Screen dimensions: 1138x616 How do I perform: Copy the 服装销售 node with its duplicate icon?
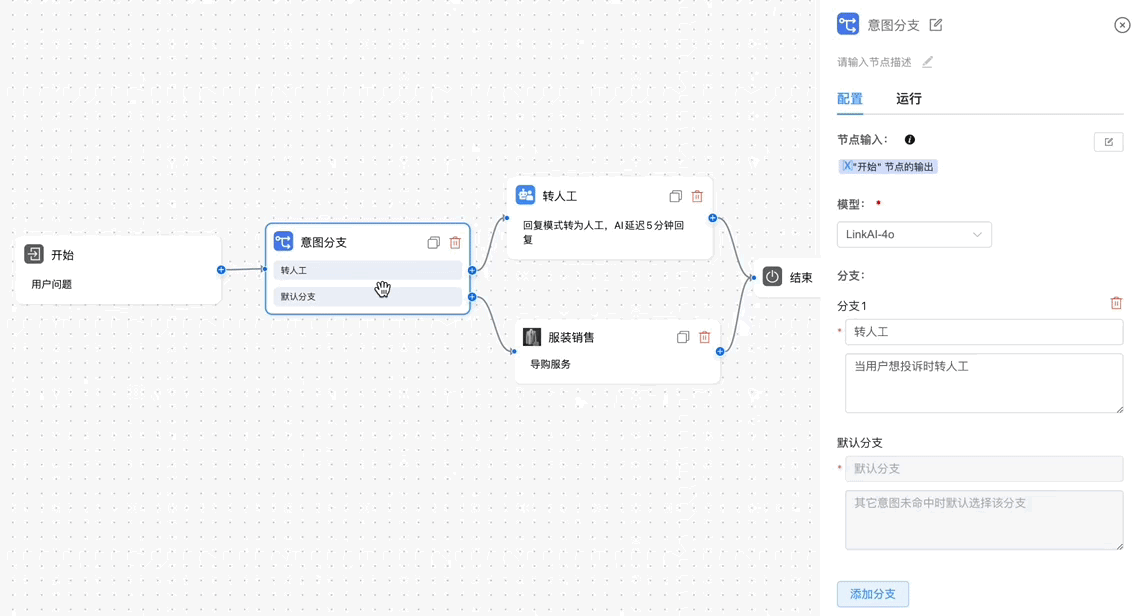coord(683,337)
